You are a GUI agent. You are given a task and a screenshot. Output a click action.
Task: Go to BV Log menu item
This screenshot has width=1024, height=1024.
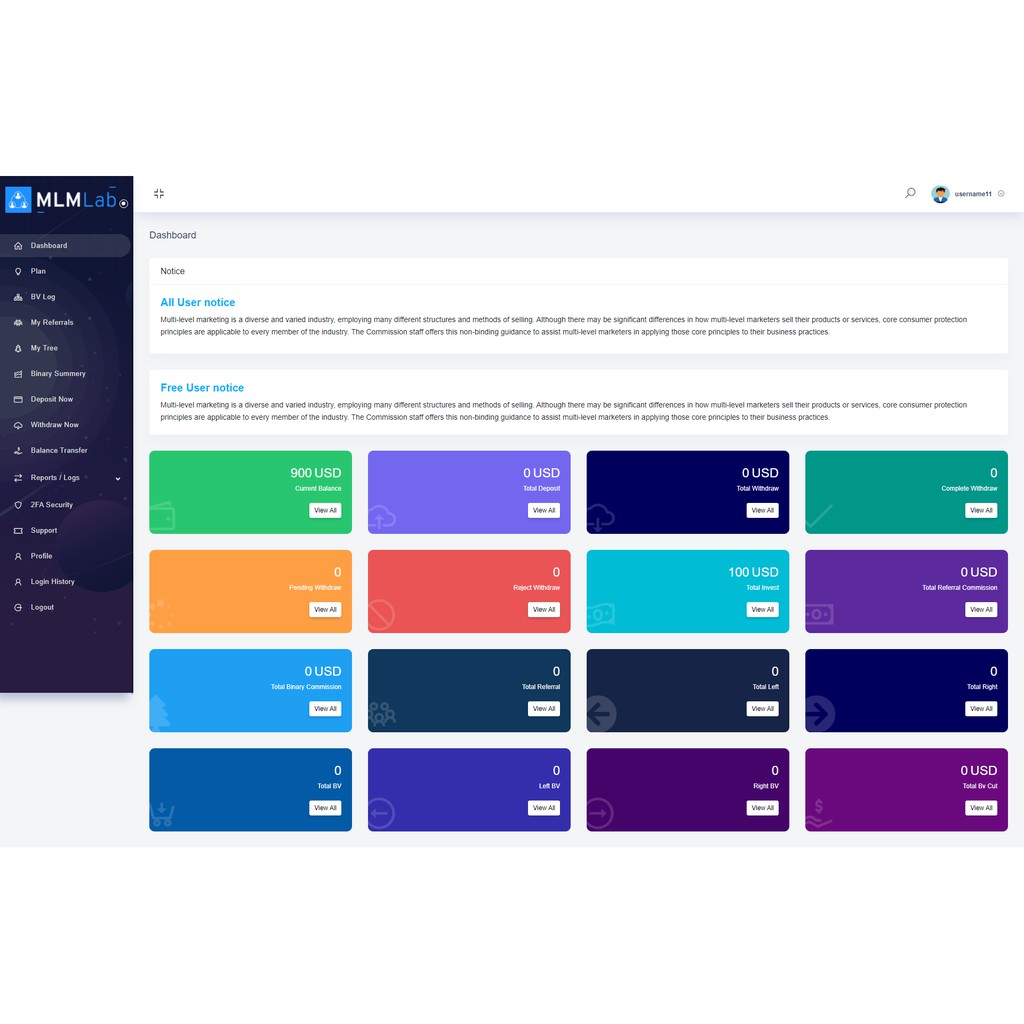pos(43,297)
